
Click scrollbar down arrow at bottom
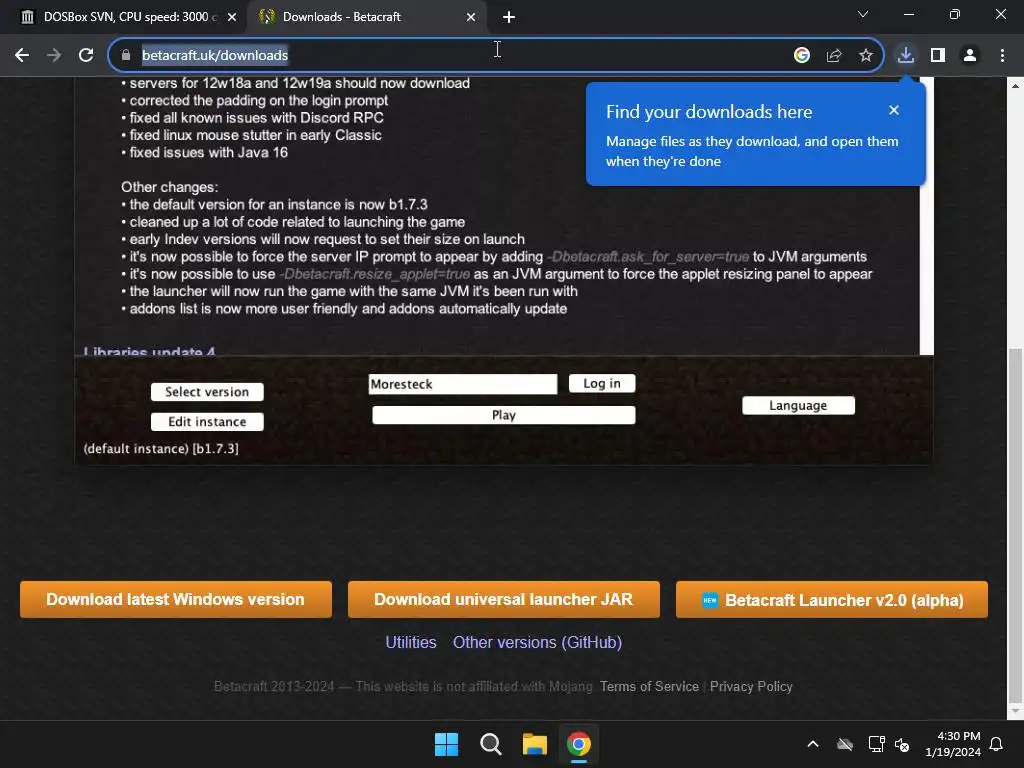(1015, 711)
